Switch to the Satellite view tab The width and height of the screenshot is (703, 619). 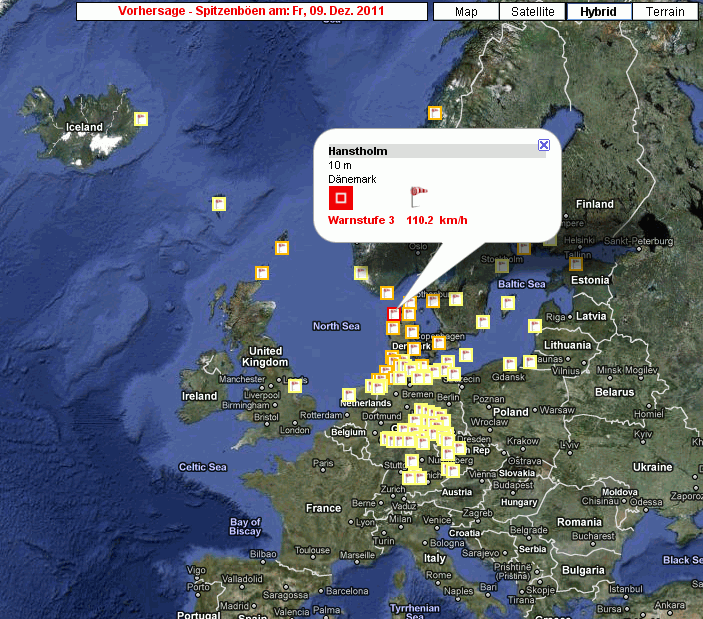tap(533, 12)
